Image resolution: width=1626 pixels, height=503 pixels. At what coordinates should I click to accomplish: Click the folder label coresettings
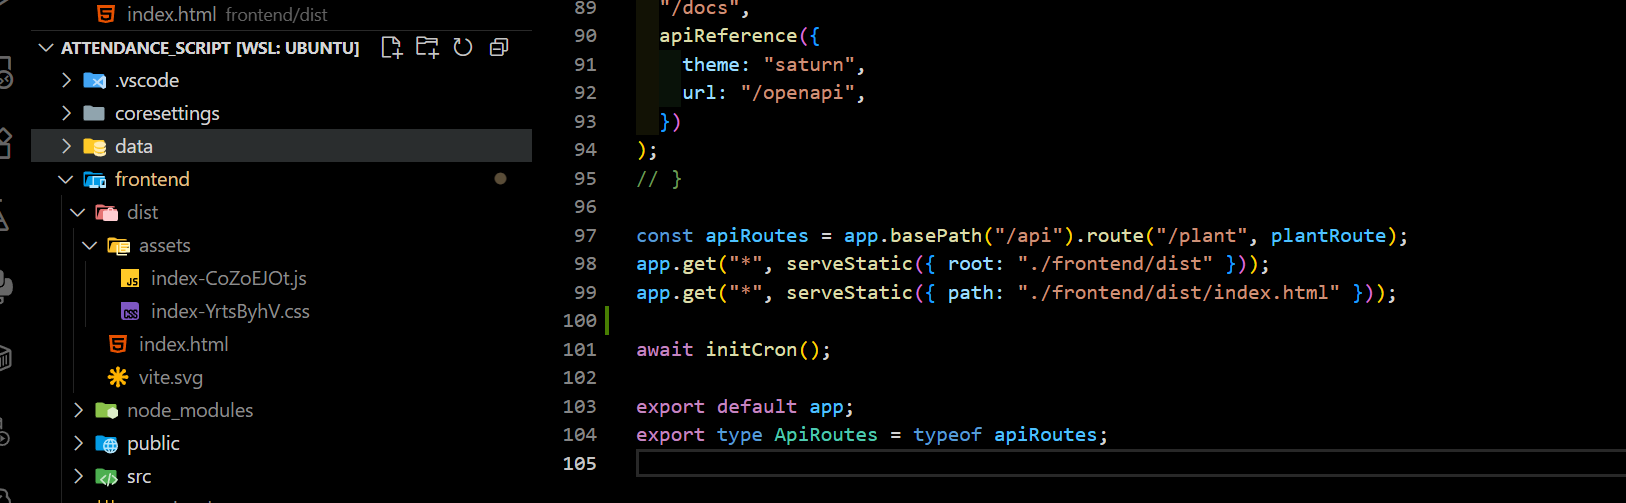point(167,113)
